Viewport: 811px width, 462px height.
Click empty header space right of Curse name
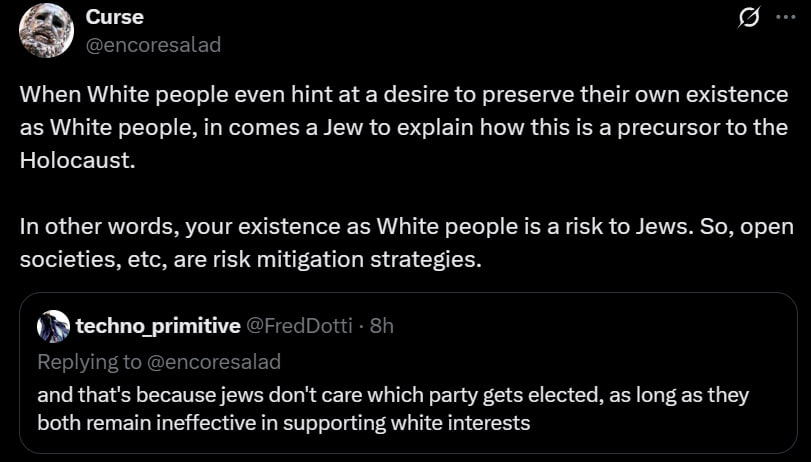pos(450,17)
